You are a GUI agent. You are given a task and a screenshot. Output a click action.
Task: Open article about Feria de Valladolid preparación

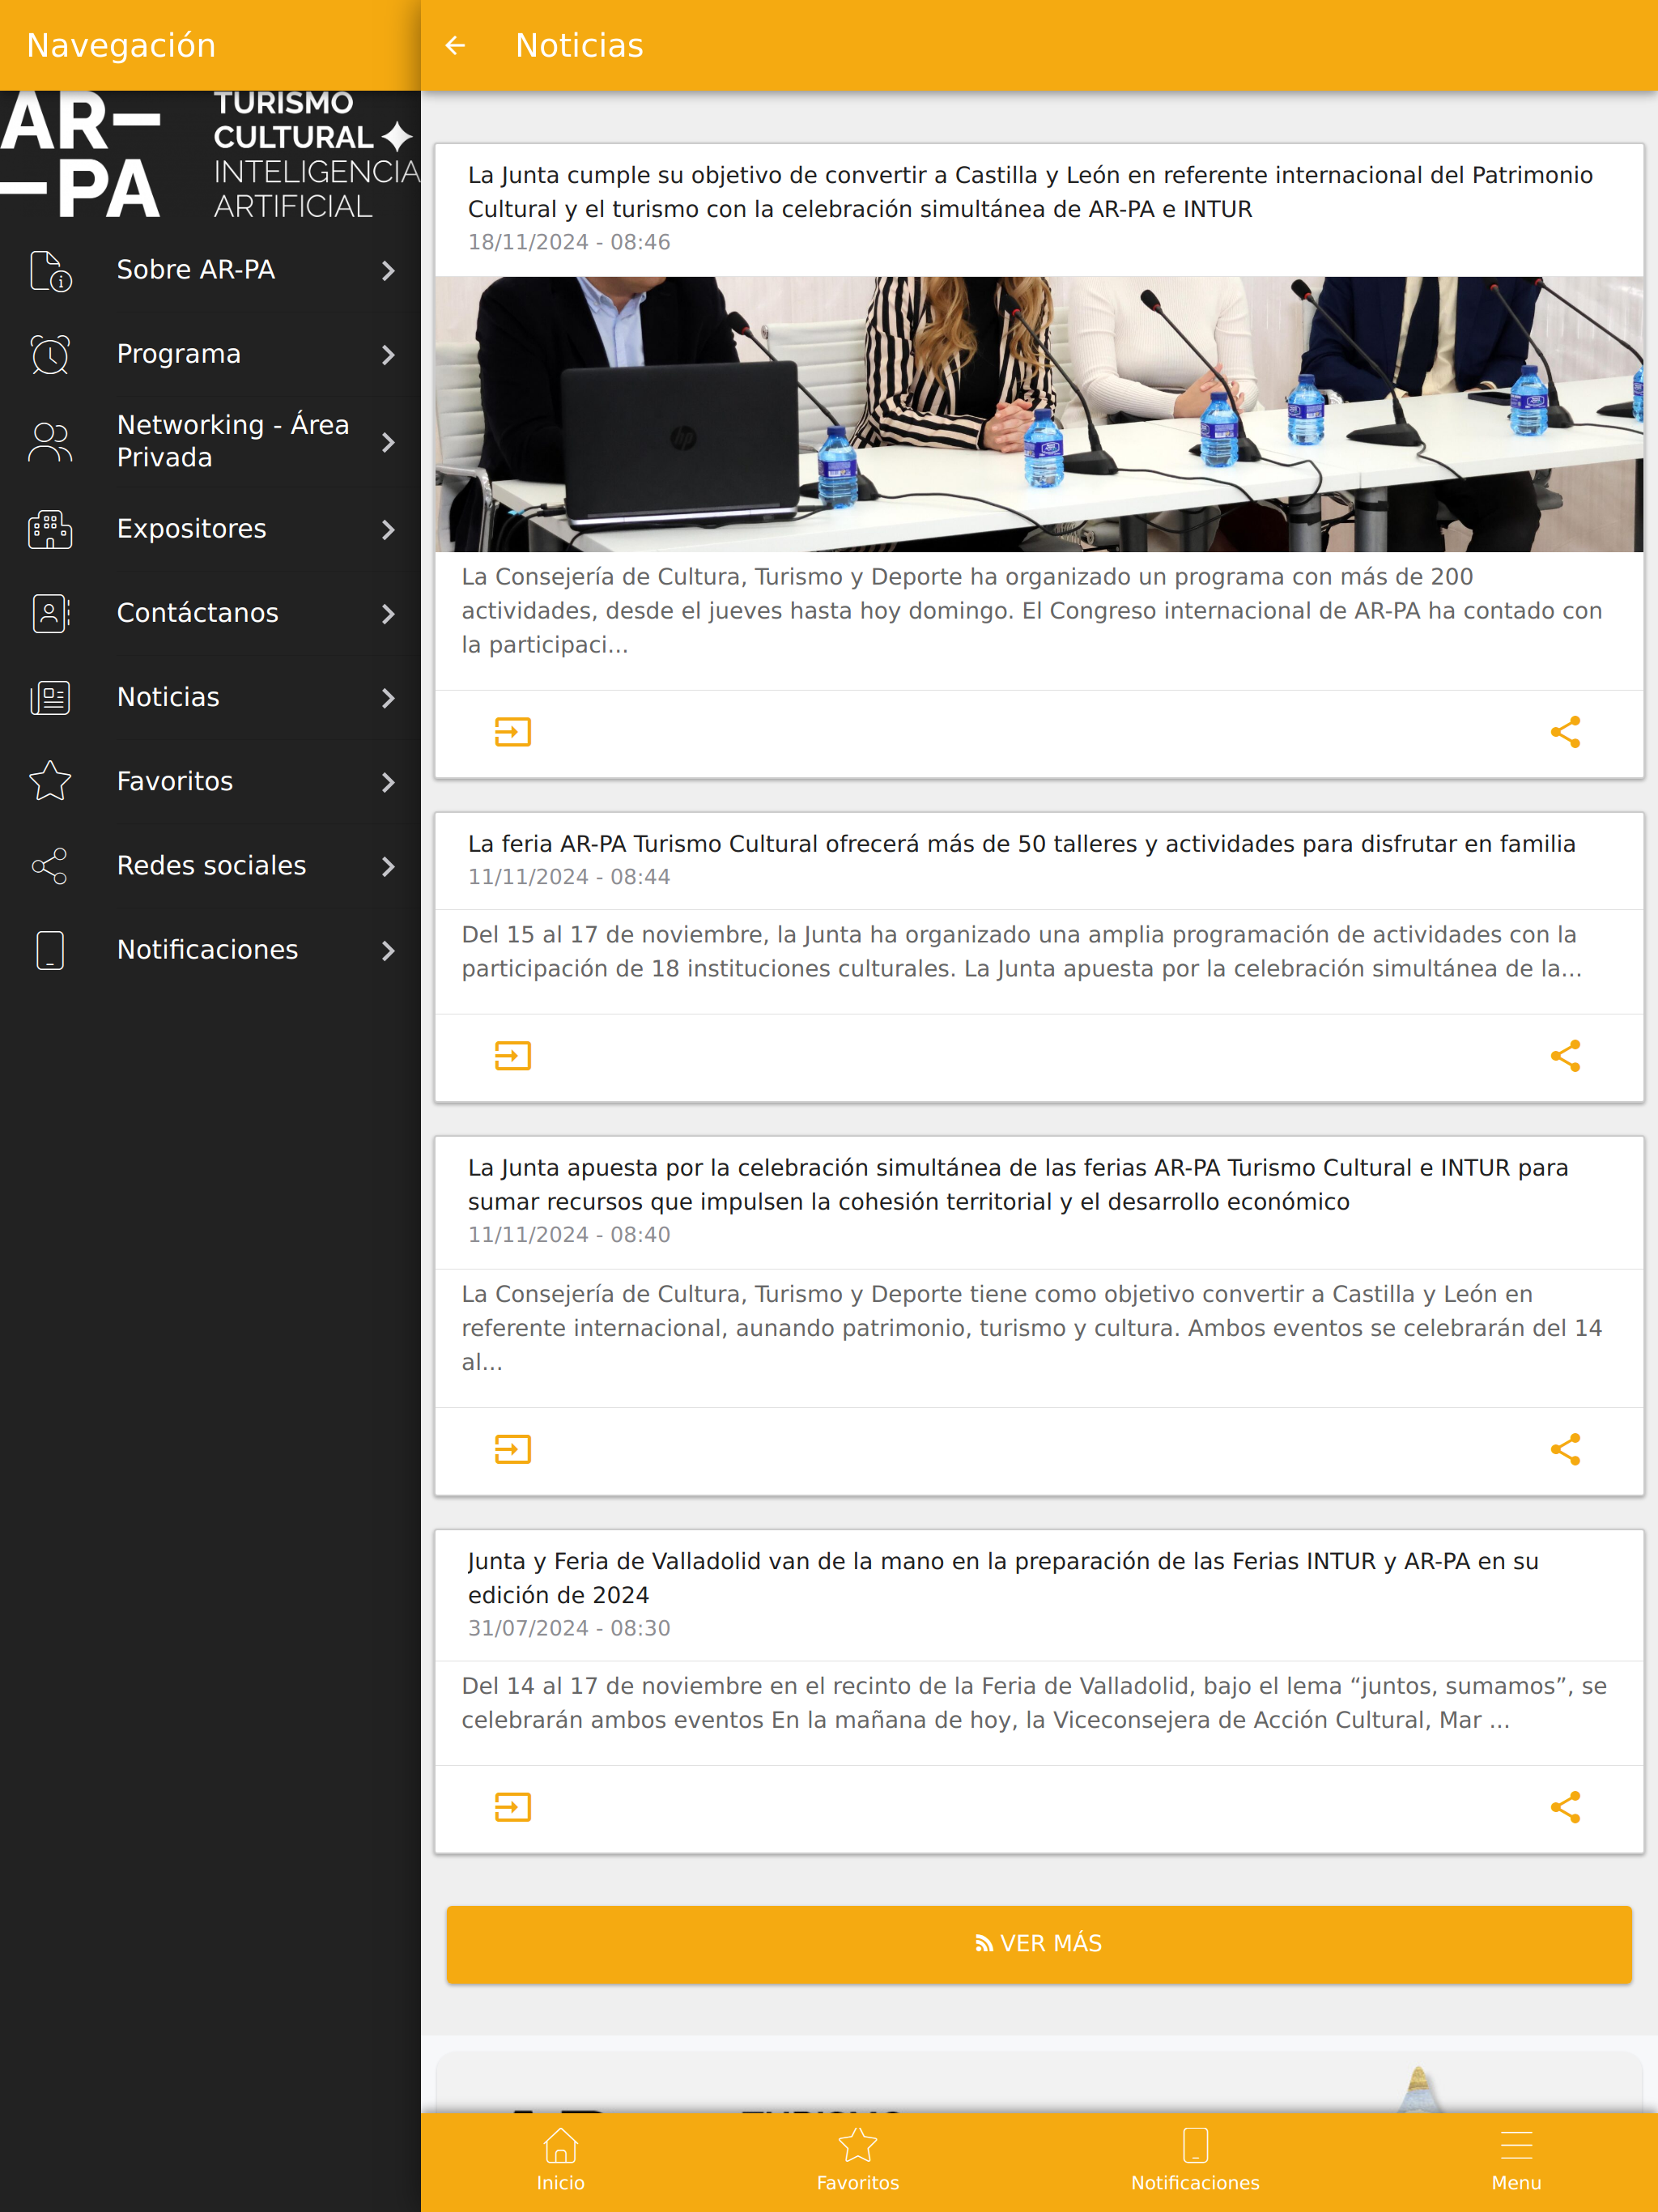(513, 1807)
